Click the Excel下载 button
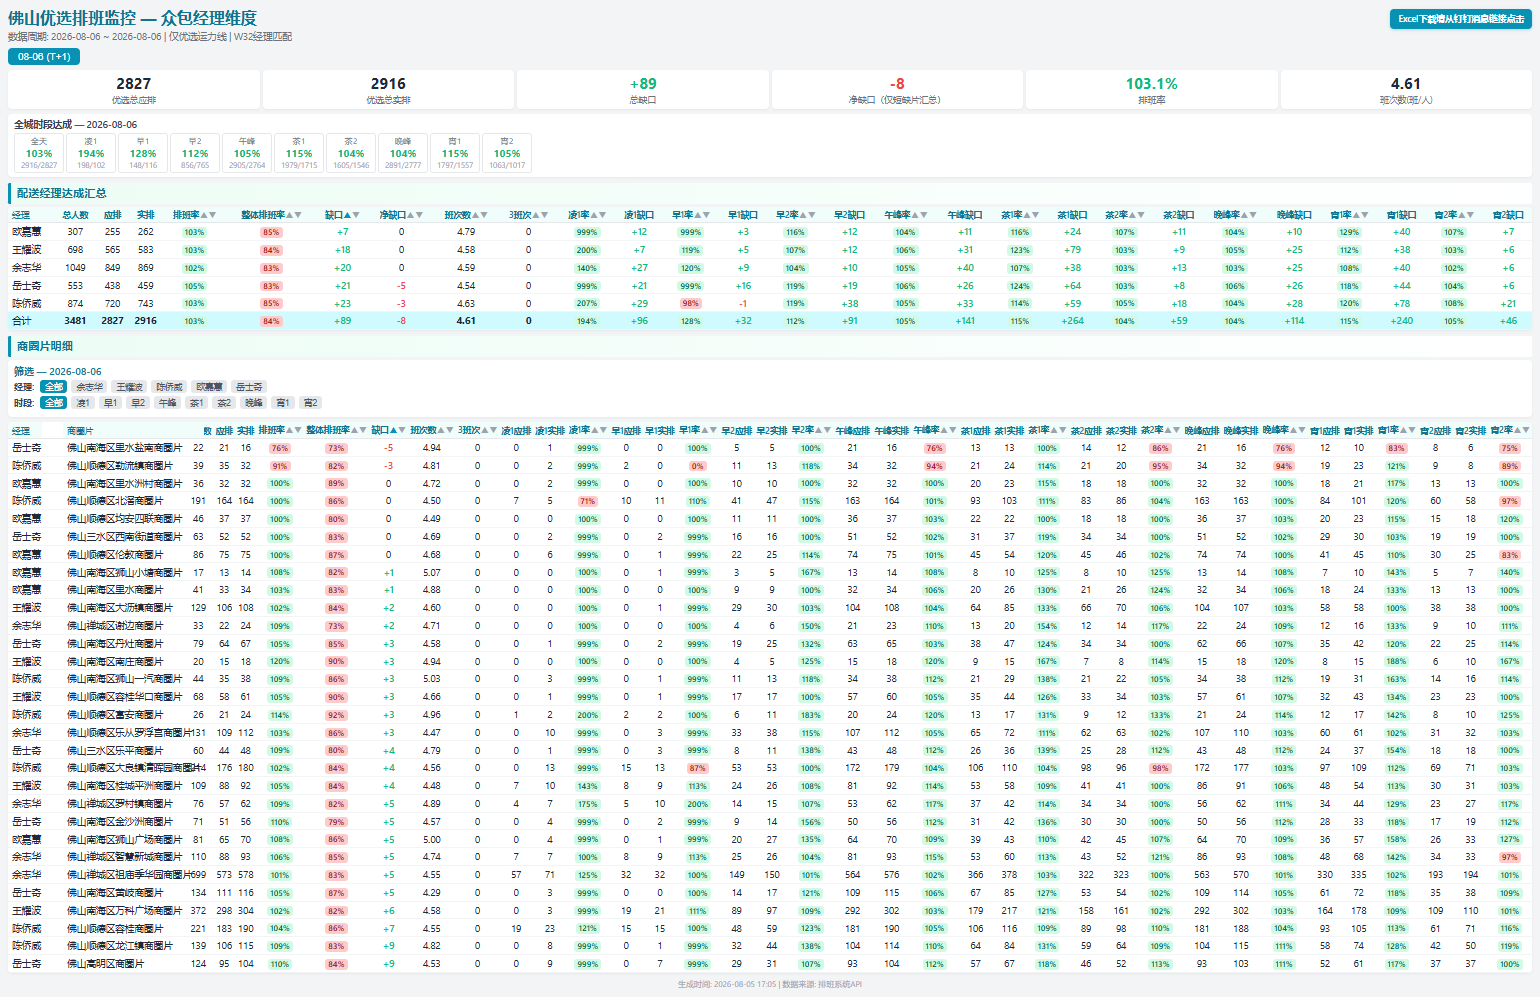Image resolution: width=1540 pixels, height=997 pixels. coord(1460,19)
